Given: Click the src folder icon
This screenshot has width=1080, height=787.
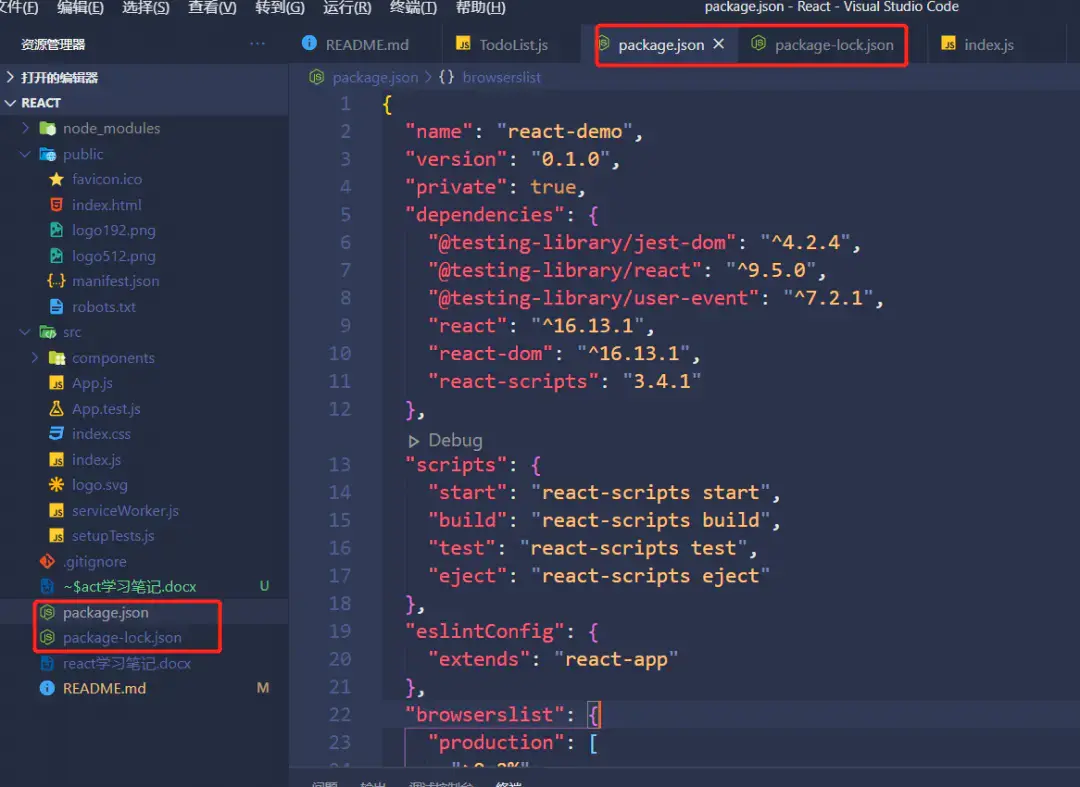Looking at the screenshot, I should click(48, 332).
